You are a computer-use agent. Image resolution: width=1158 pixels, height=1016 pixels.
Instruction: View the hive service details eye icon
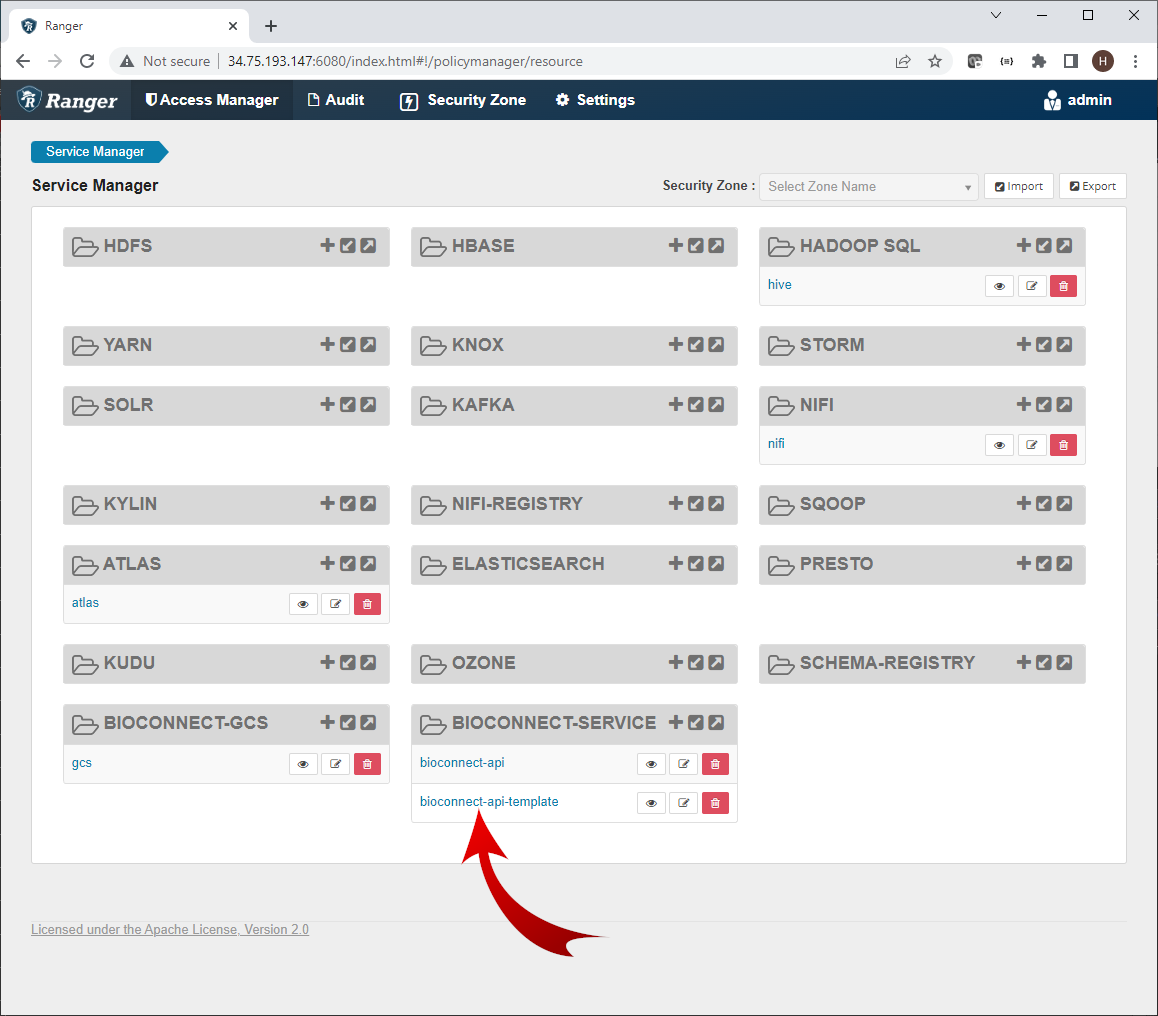(999, 286)
